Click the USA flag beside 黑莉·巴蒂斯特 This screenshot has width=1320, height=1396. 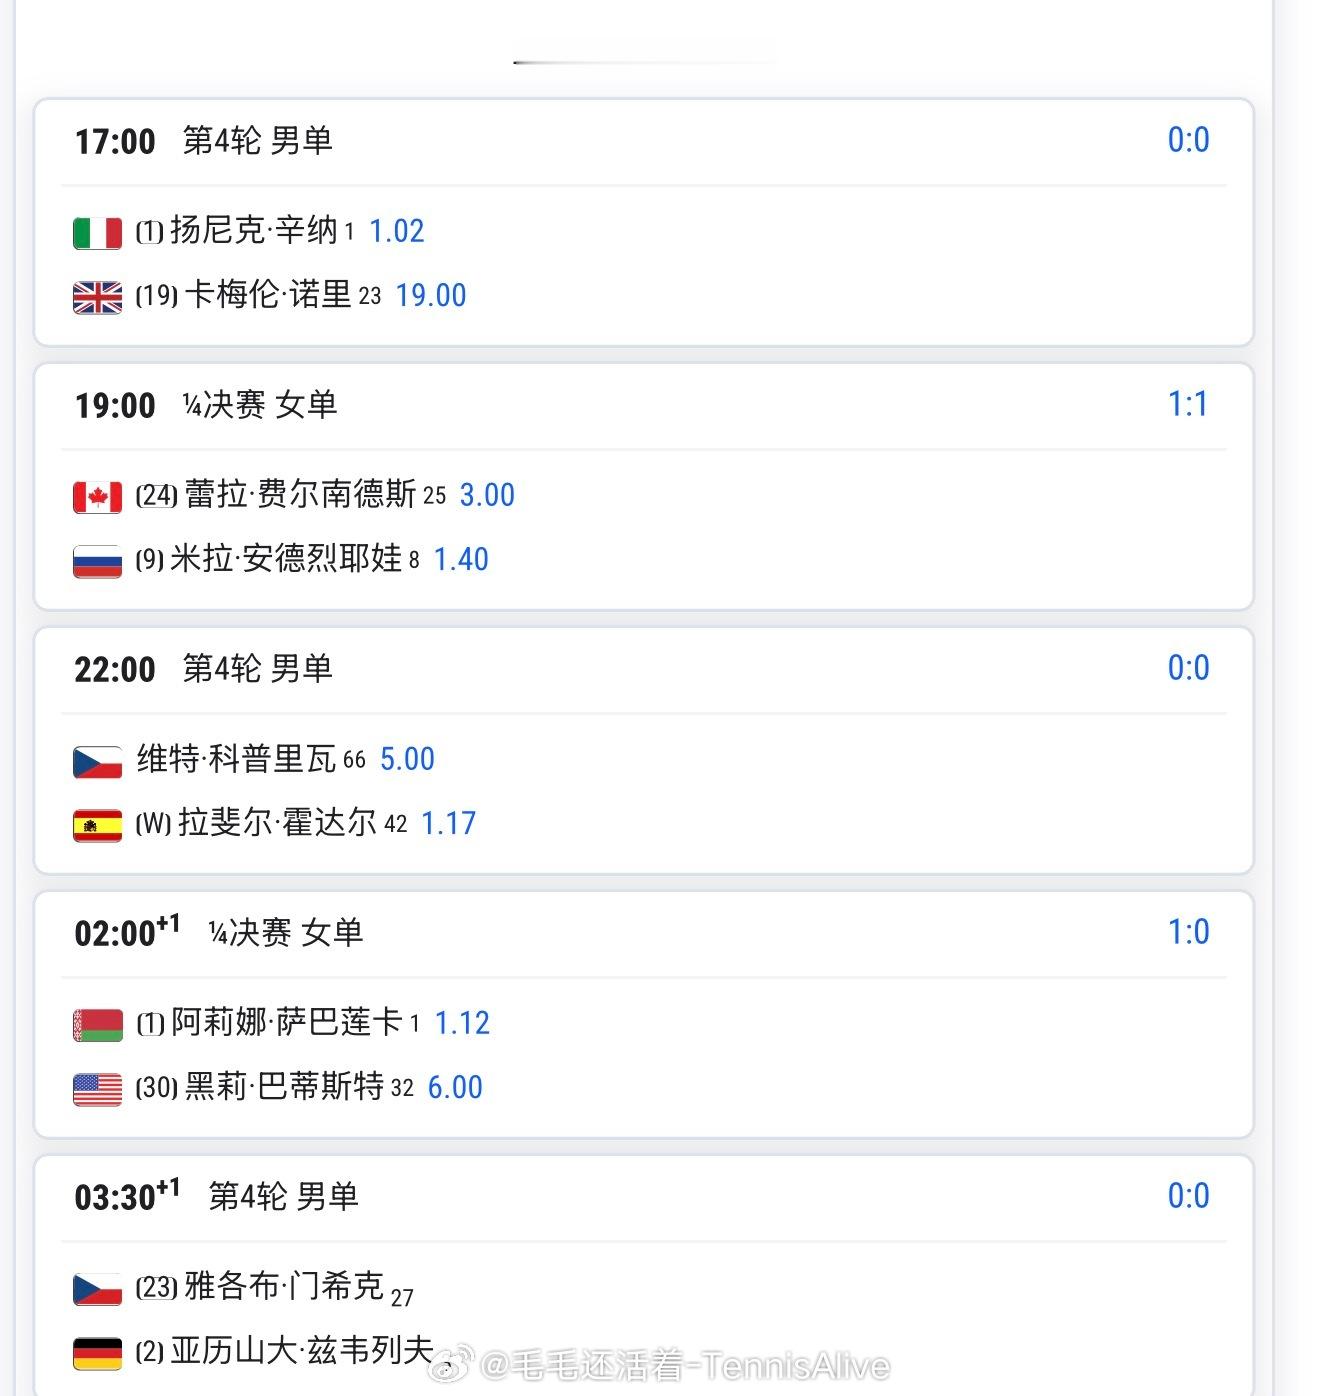coord(97,1089)
